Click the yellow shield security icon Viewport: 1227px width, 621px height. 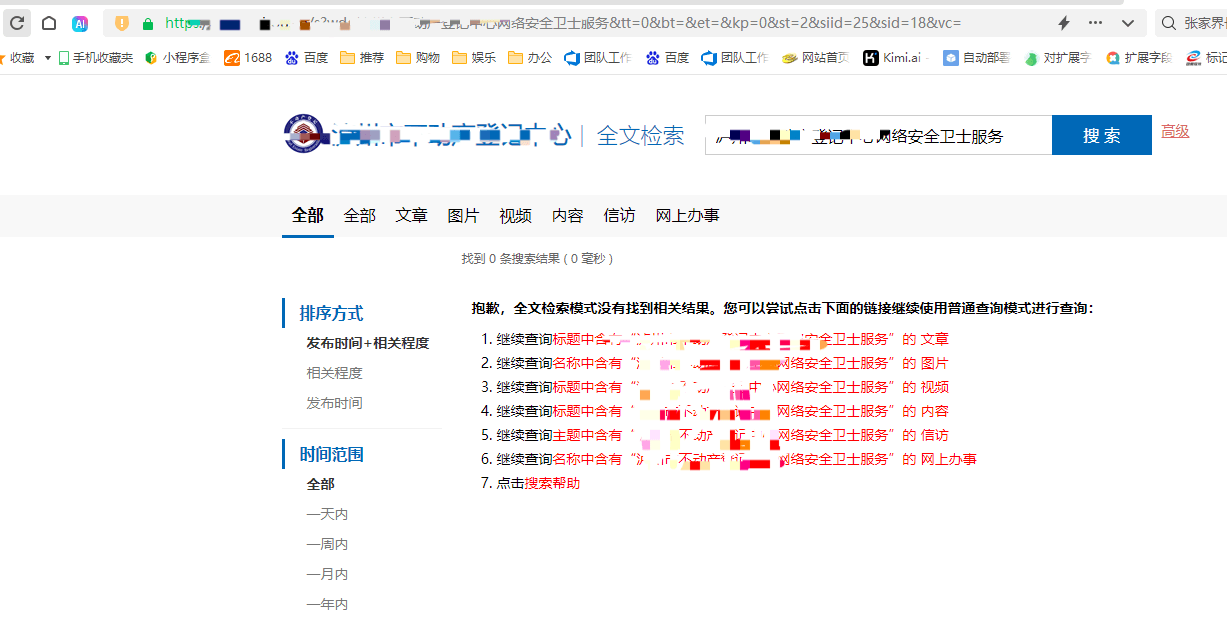click(122, 23)
